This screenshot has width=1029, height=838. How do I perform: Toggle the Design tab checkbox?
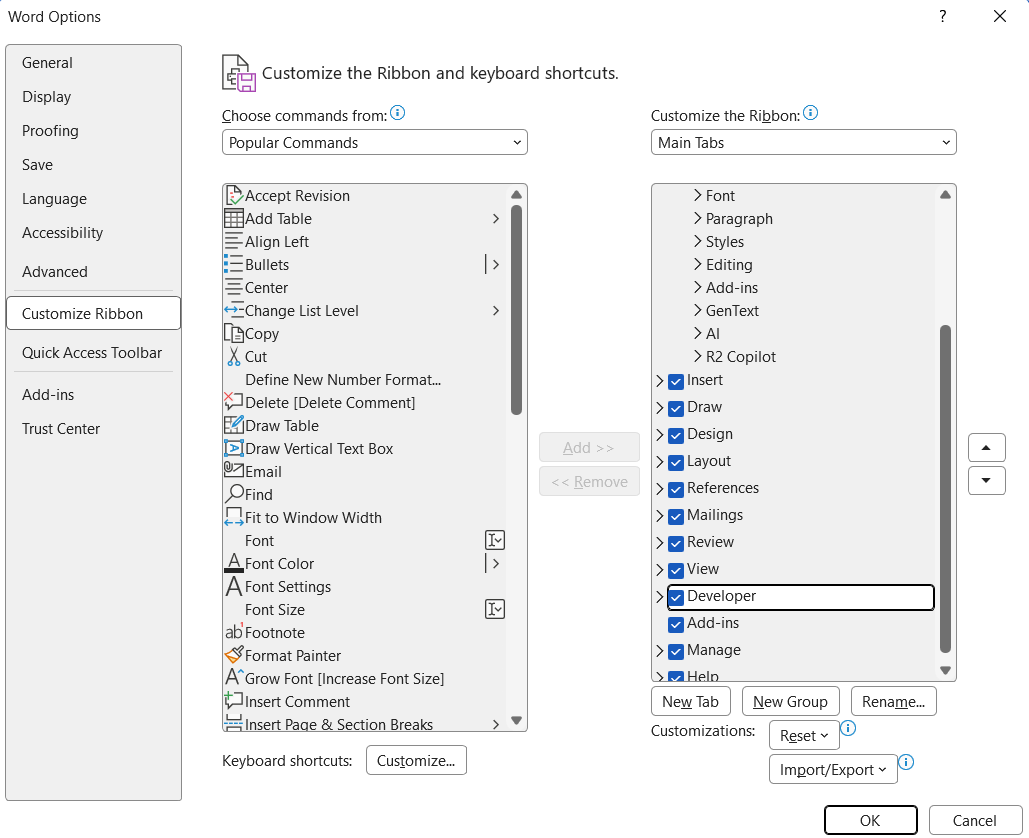(x=676, y=435)
